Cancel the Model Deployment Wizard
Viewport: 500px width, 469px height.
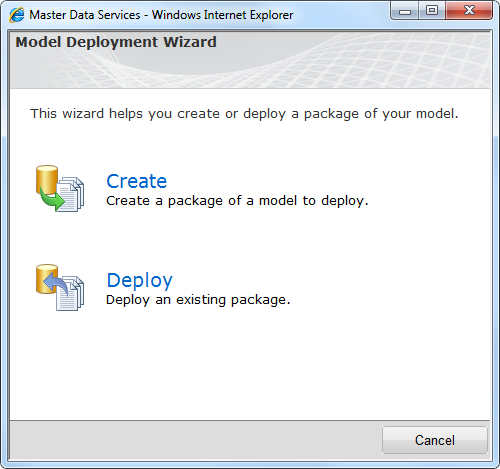pyautogui.click(x=435, y=440)
